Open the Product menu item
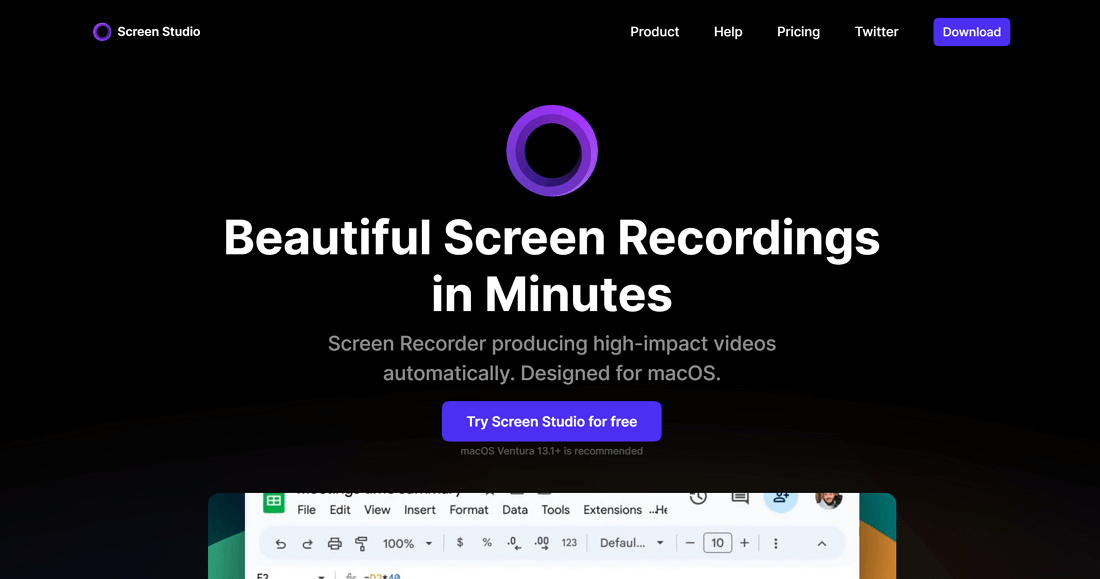The image size is (1100, 579). click(655, 32)
